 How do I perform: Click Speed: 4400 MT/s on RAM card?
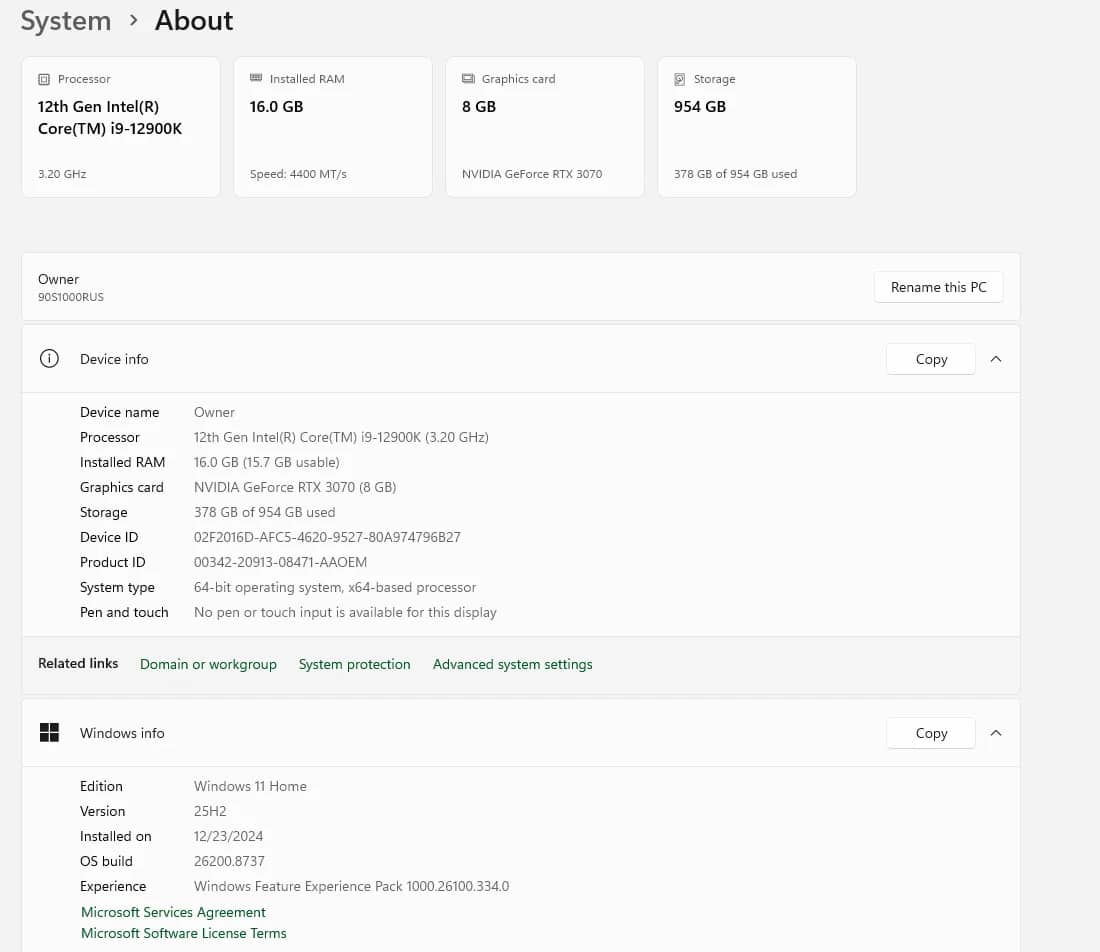tap(298, 174)
